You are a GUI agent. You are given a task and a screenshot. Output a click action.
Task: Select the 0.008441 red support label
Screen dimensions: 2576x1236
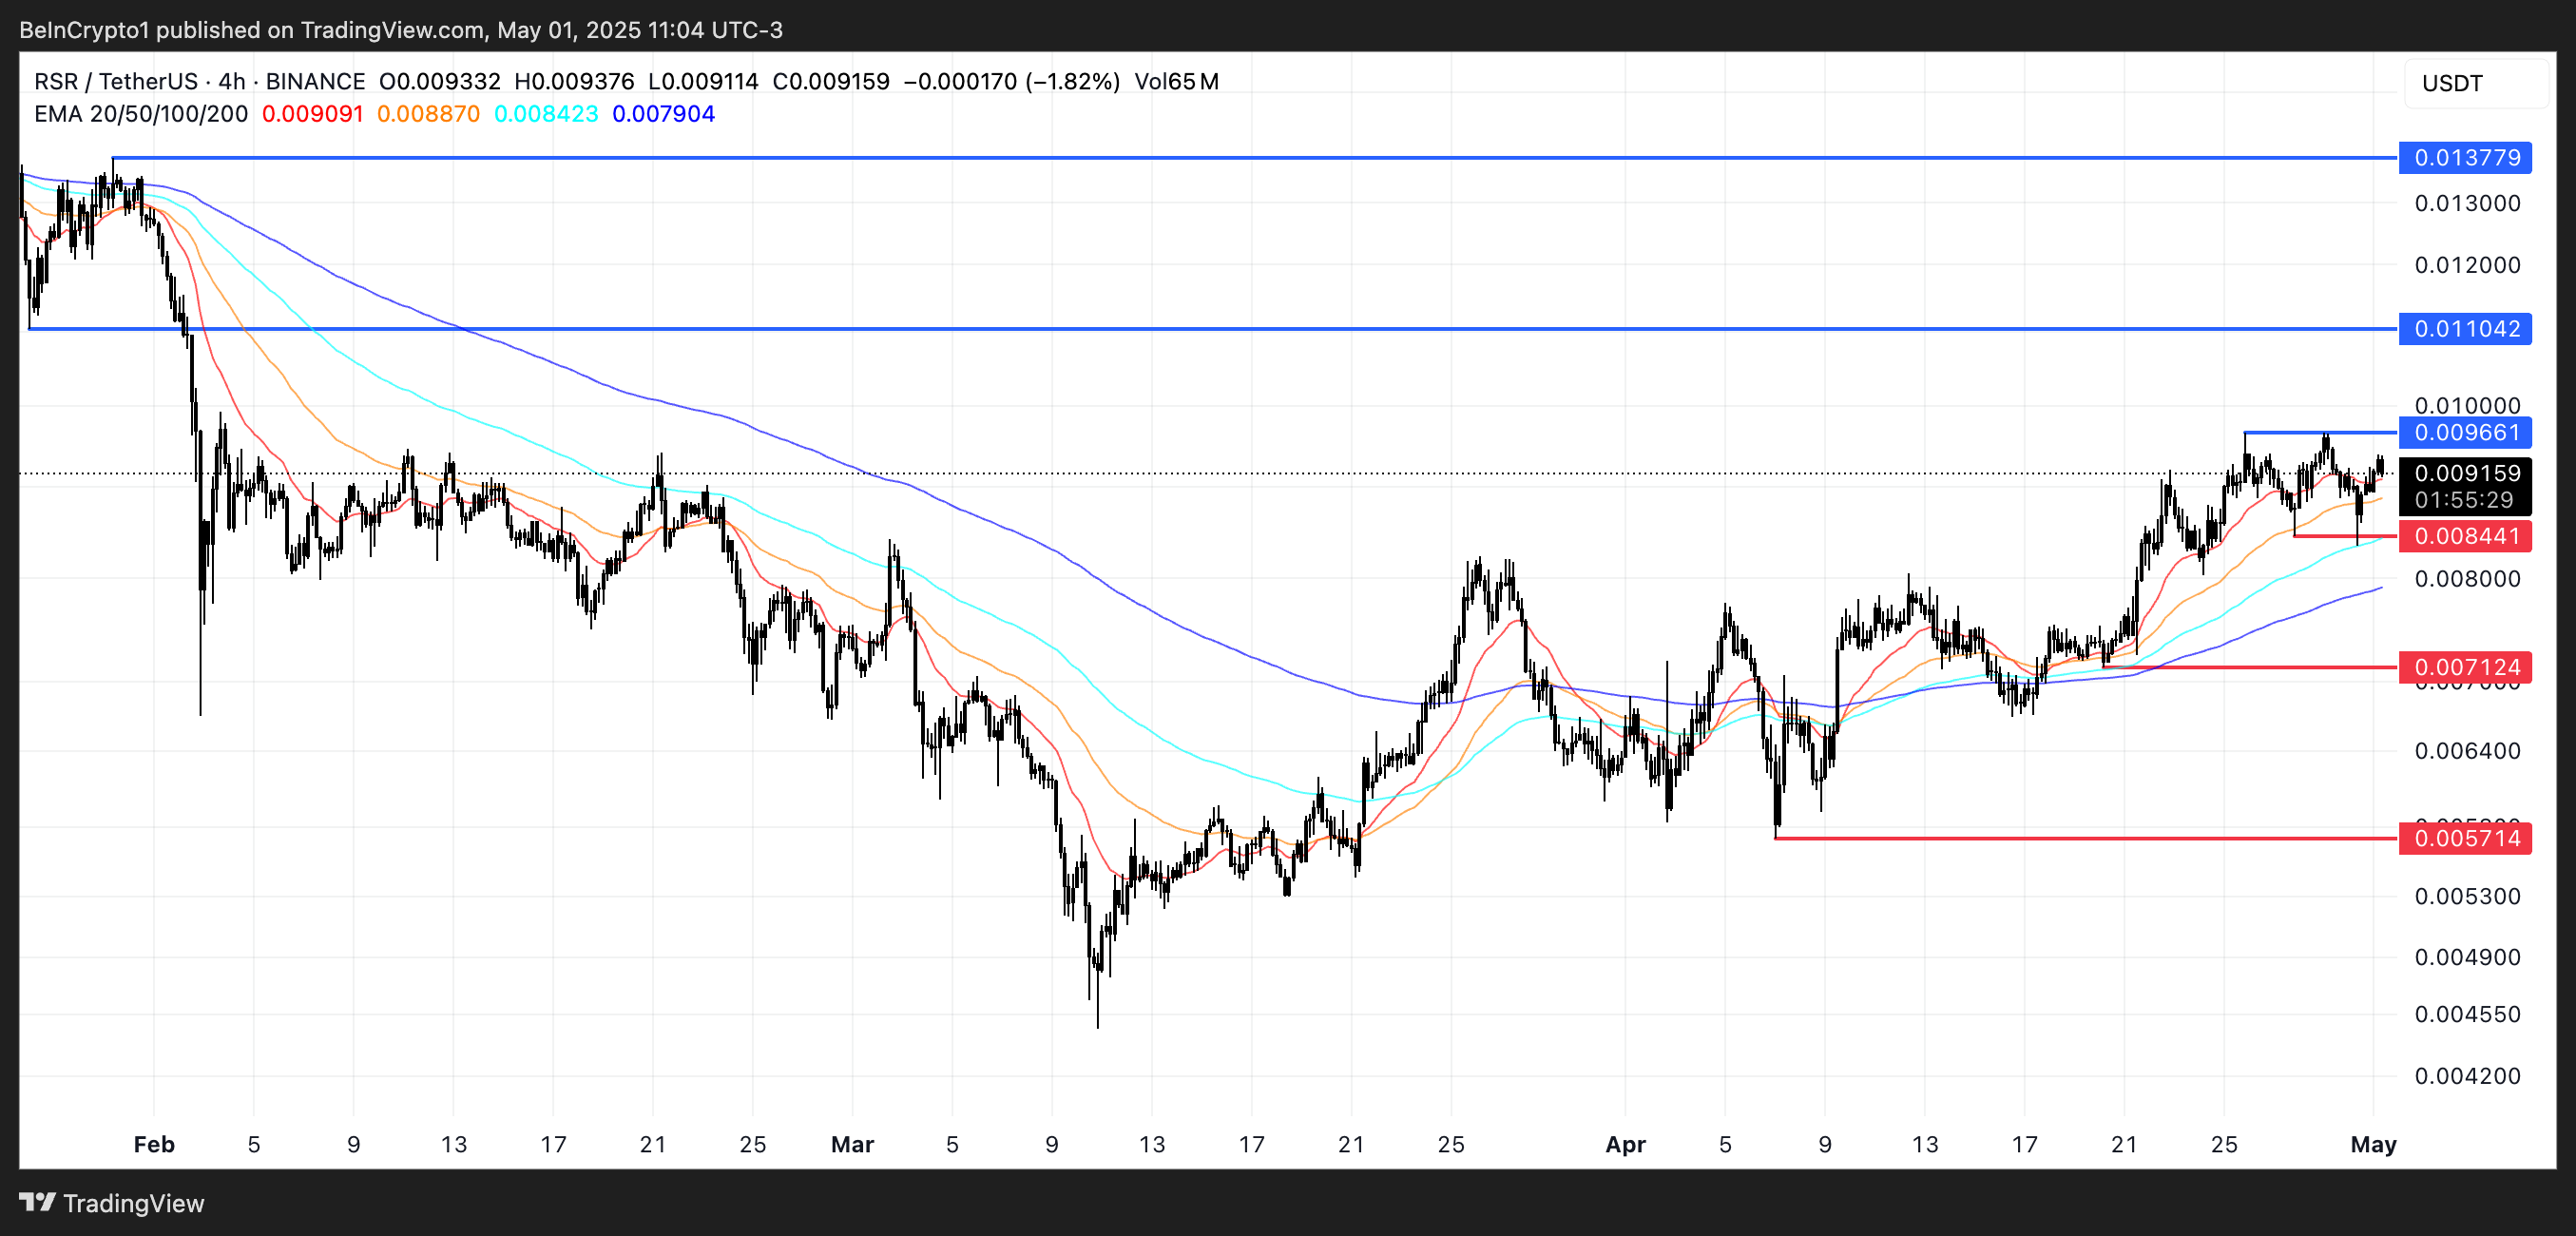2465,536
